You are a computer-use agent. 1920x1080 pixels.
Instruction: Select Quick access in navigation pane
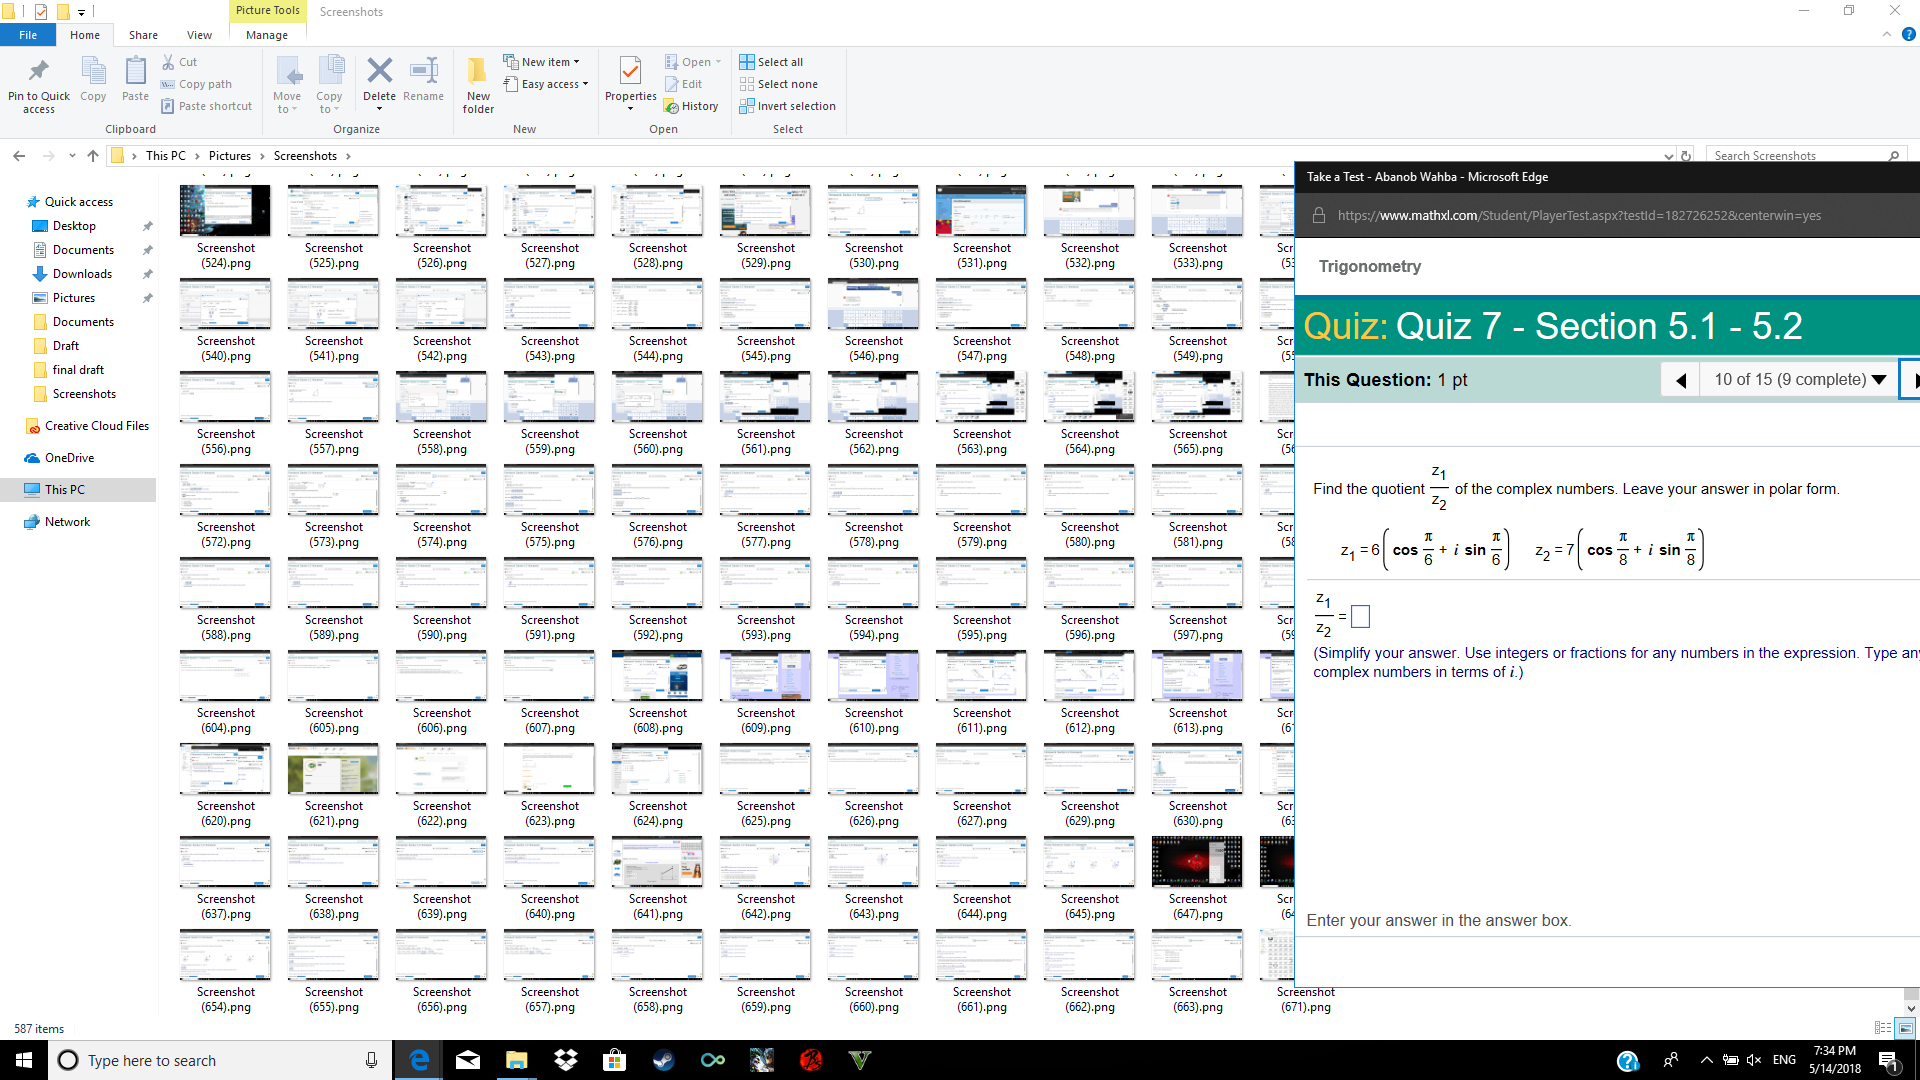79,202
